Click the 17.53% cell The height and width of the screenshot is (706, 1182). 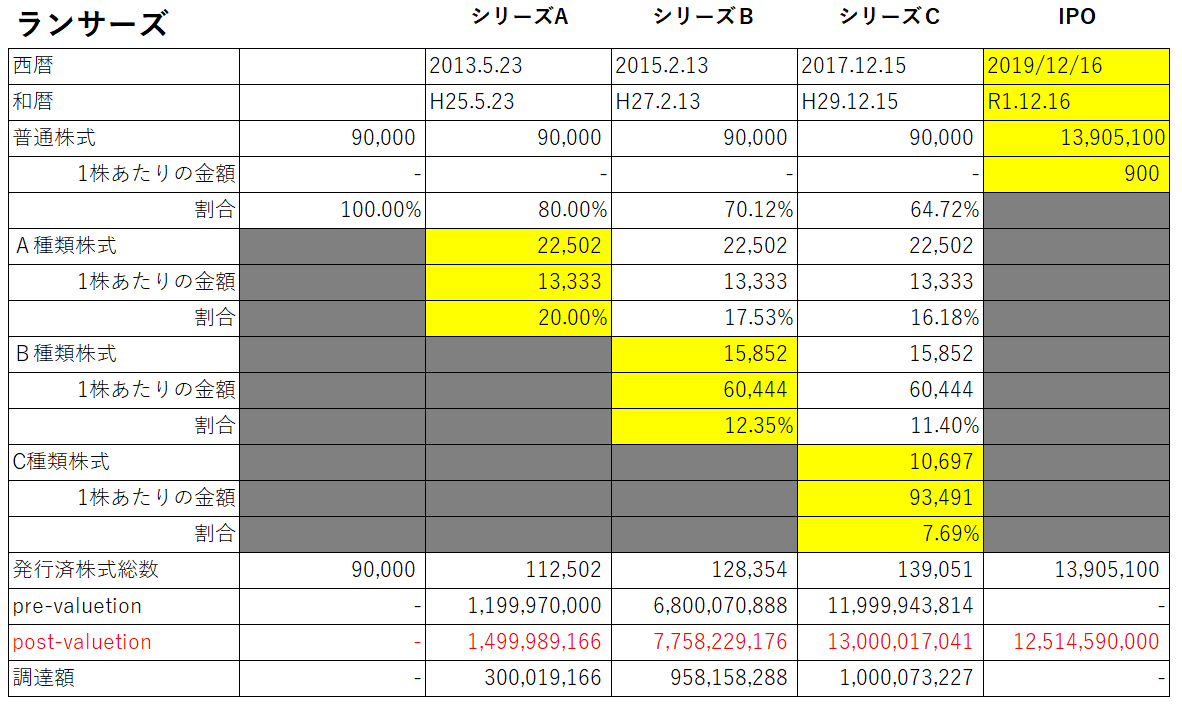pos(704,318)
